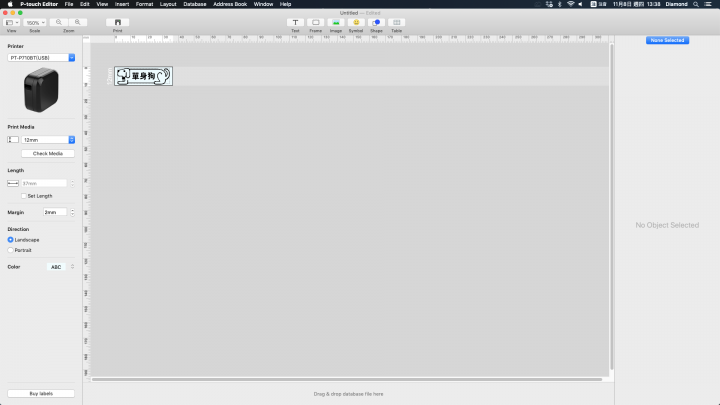This screenshot has height=405, width=720.
Task: Click the Wi-Fi status icon
Action: tap(570, 4)
